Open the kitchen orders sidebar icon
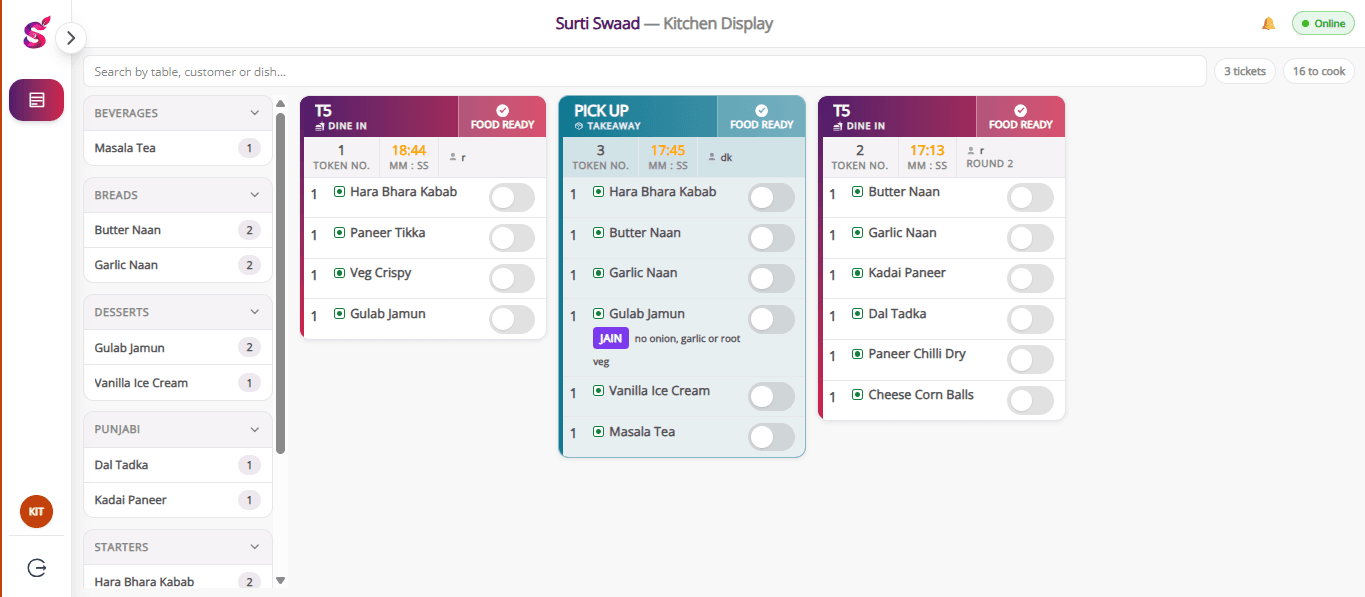 pyautogui.click(x=37, y=100)
